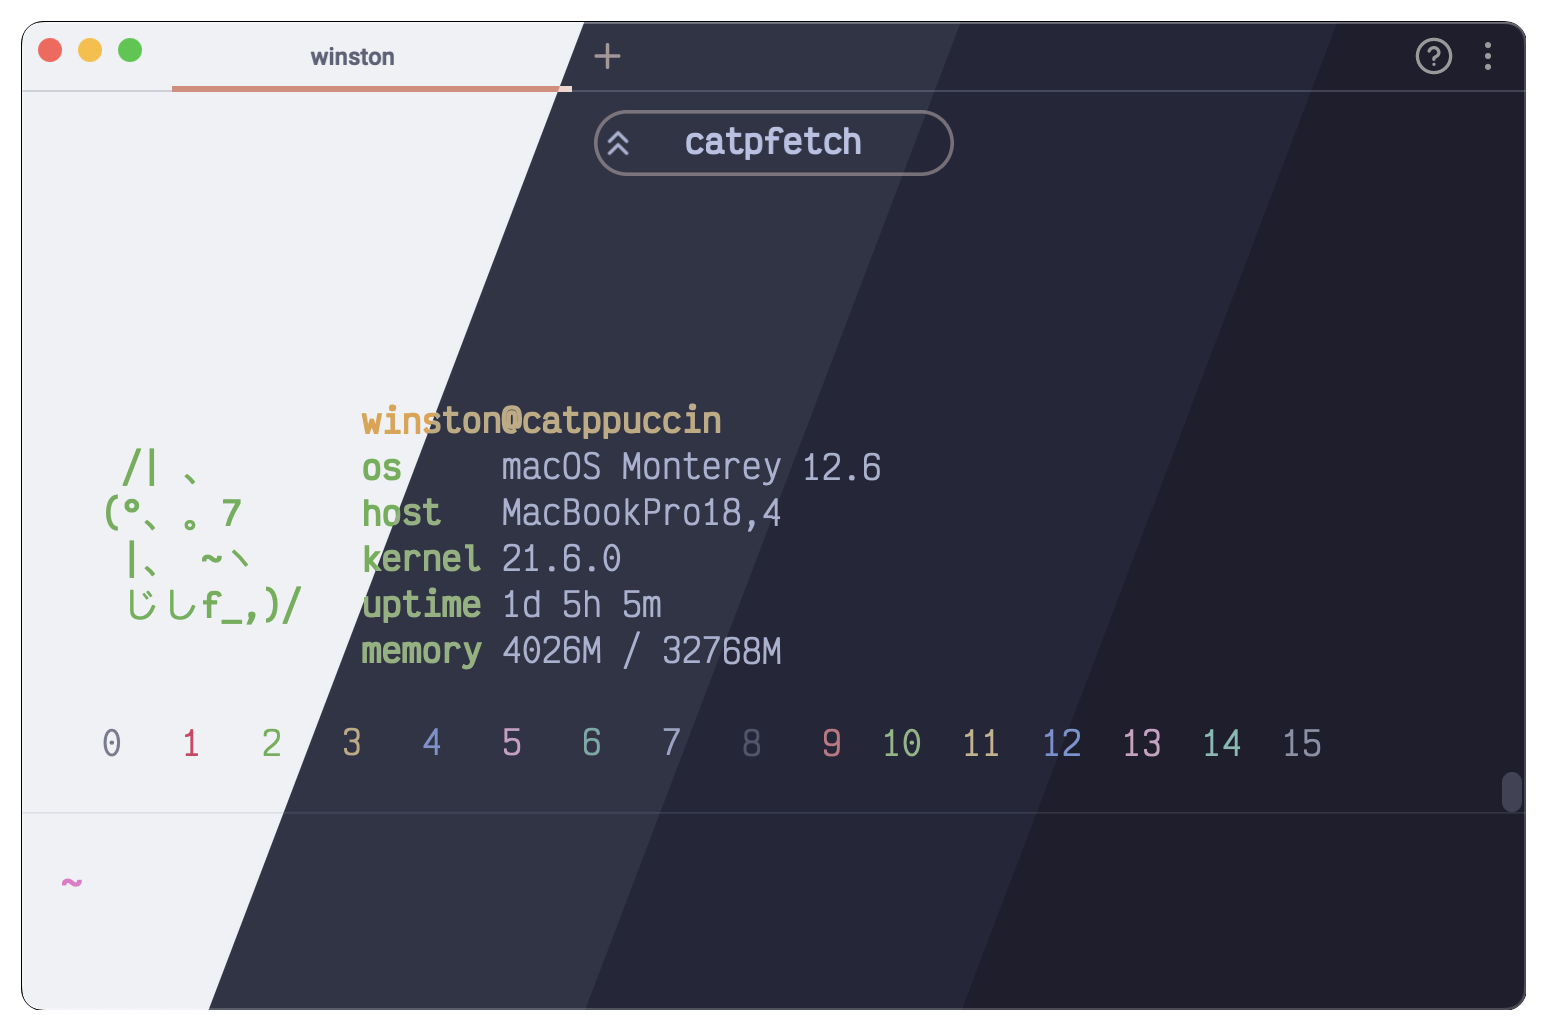Viewport: 1546px width, 1030px height.
Task: Minimize the window with the yellow button
Action: click(90, 50)
